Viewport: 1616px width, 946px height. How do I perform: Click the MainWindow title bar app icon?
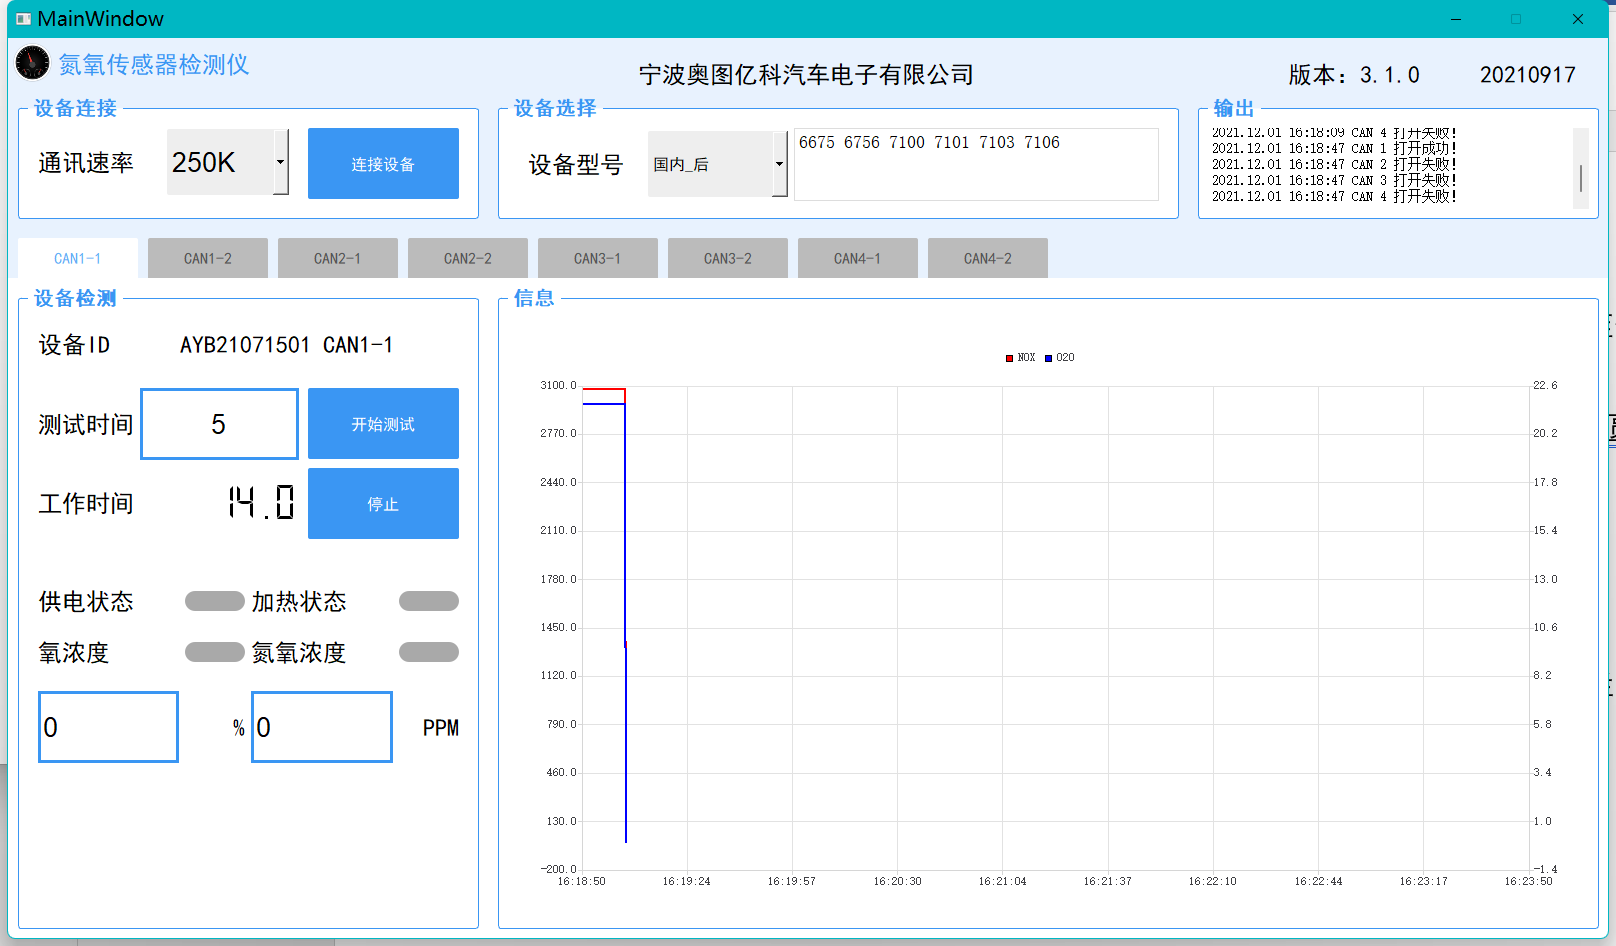23,19
